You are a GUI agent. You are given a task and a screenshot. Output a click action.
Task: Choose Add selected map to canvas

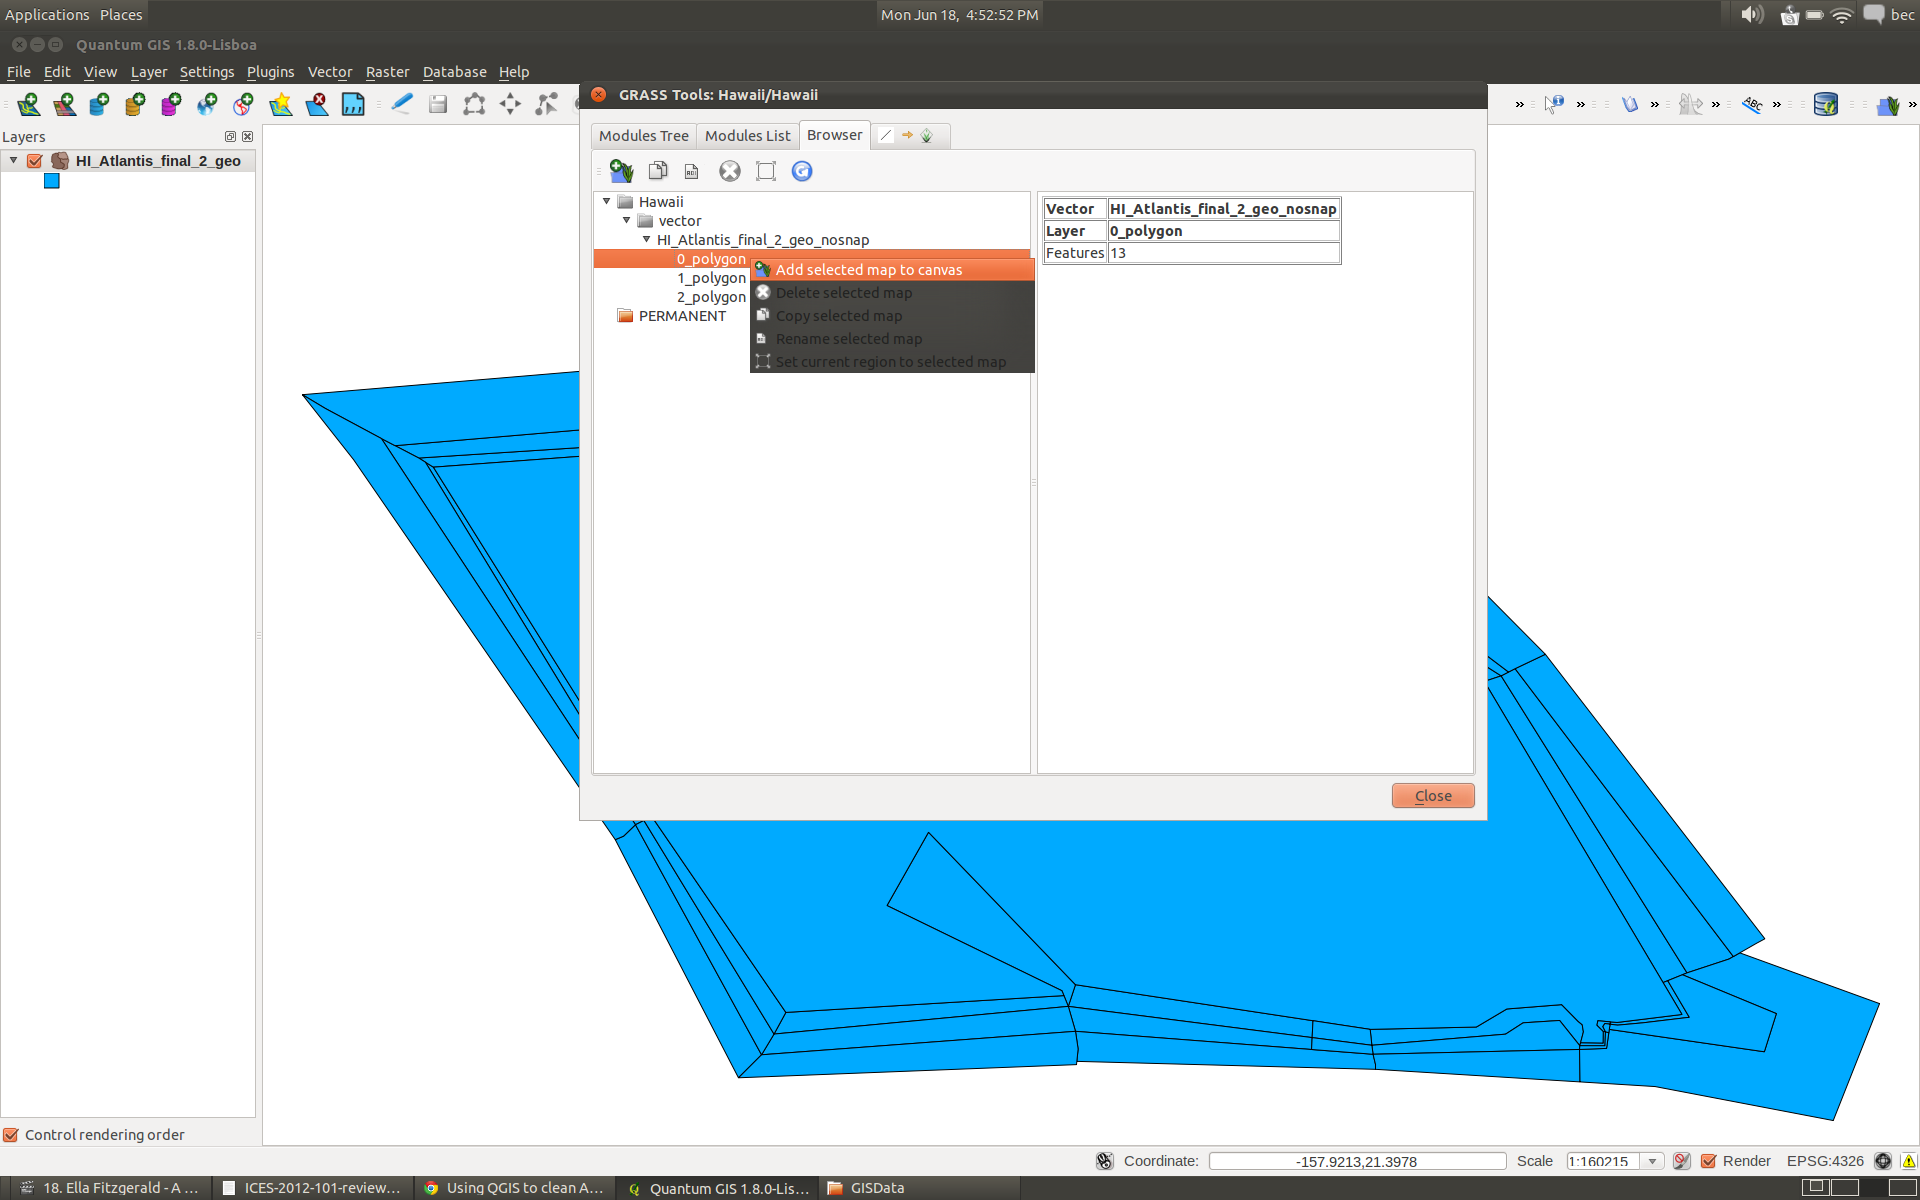click(x=868, y=270)
